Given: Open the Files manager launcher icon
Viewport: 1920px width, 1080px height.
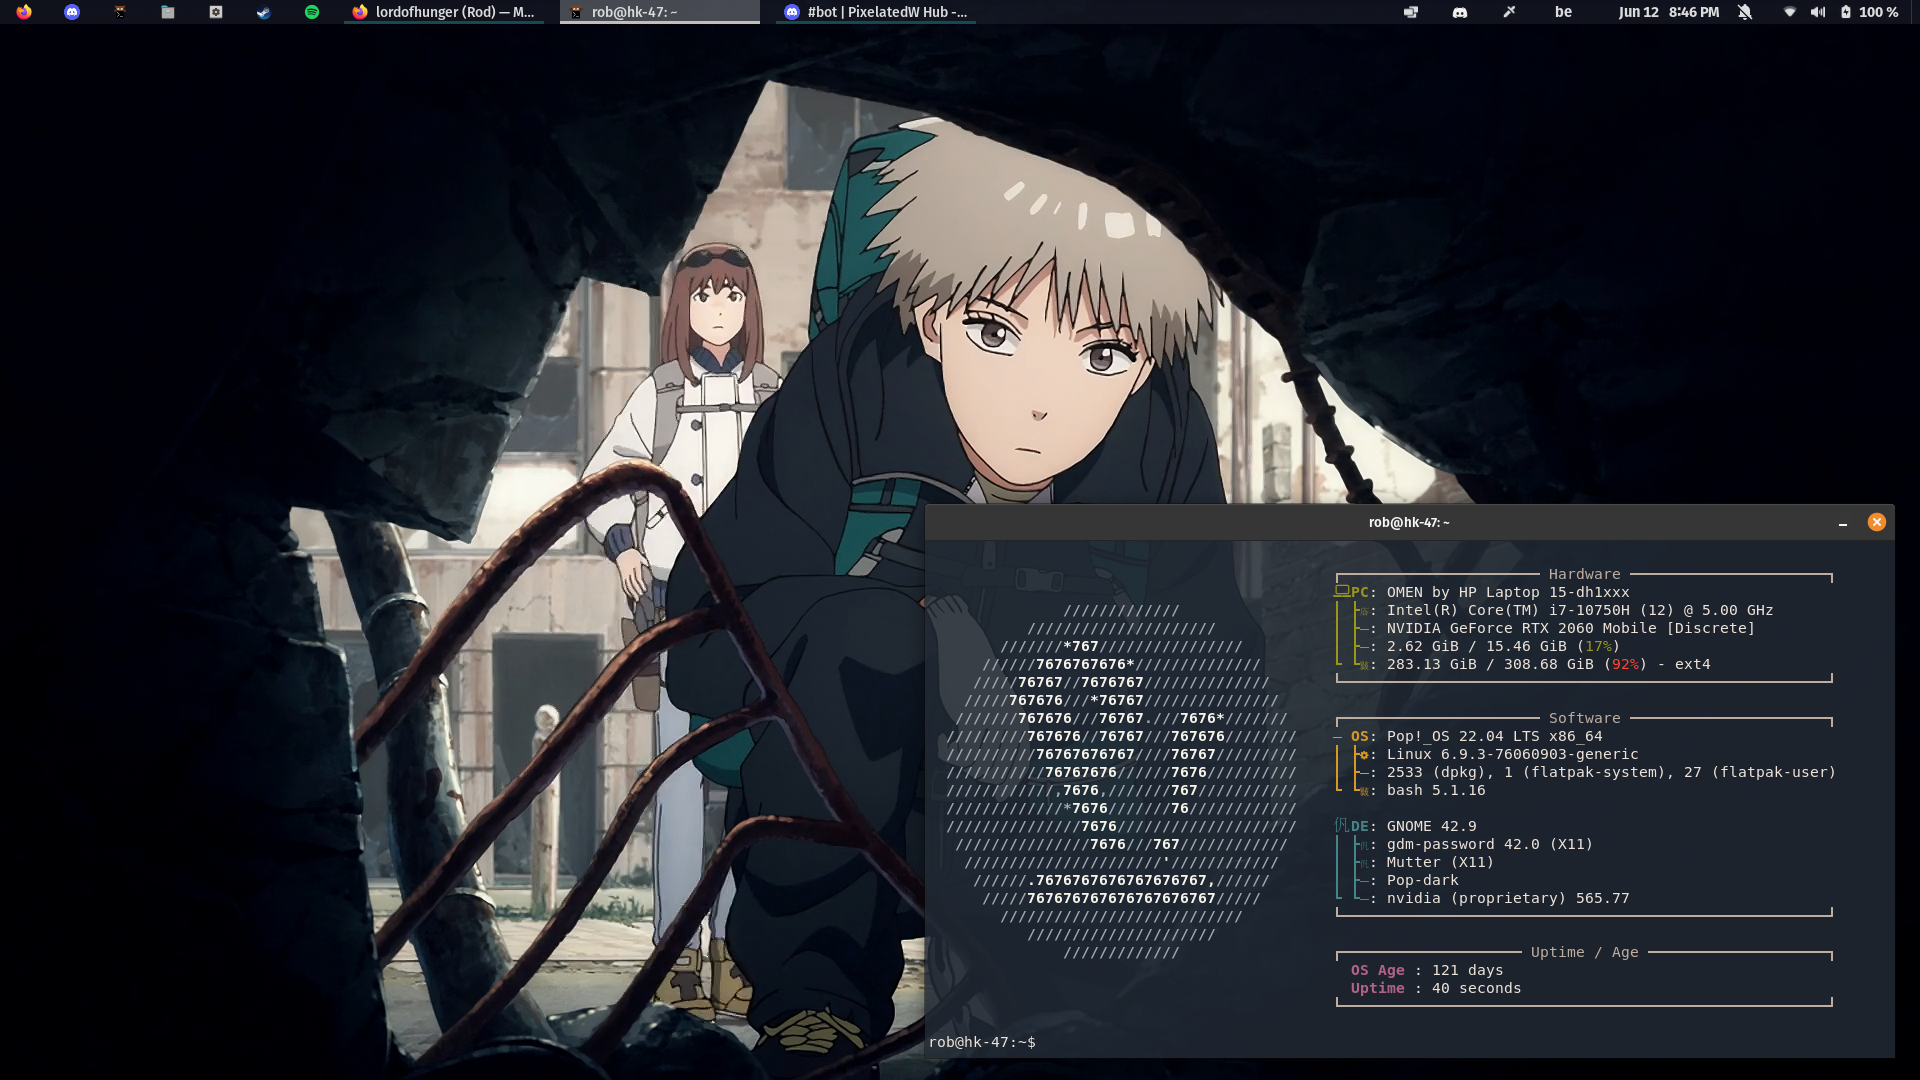Looking at the screenshot, I should [168, 12].
